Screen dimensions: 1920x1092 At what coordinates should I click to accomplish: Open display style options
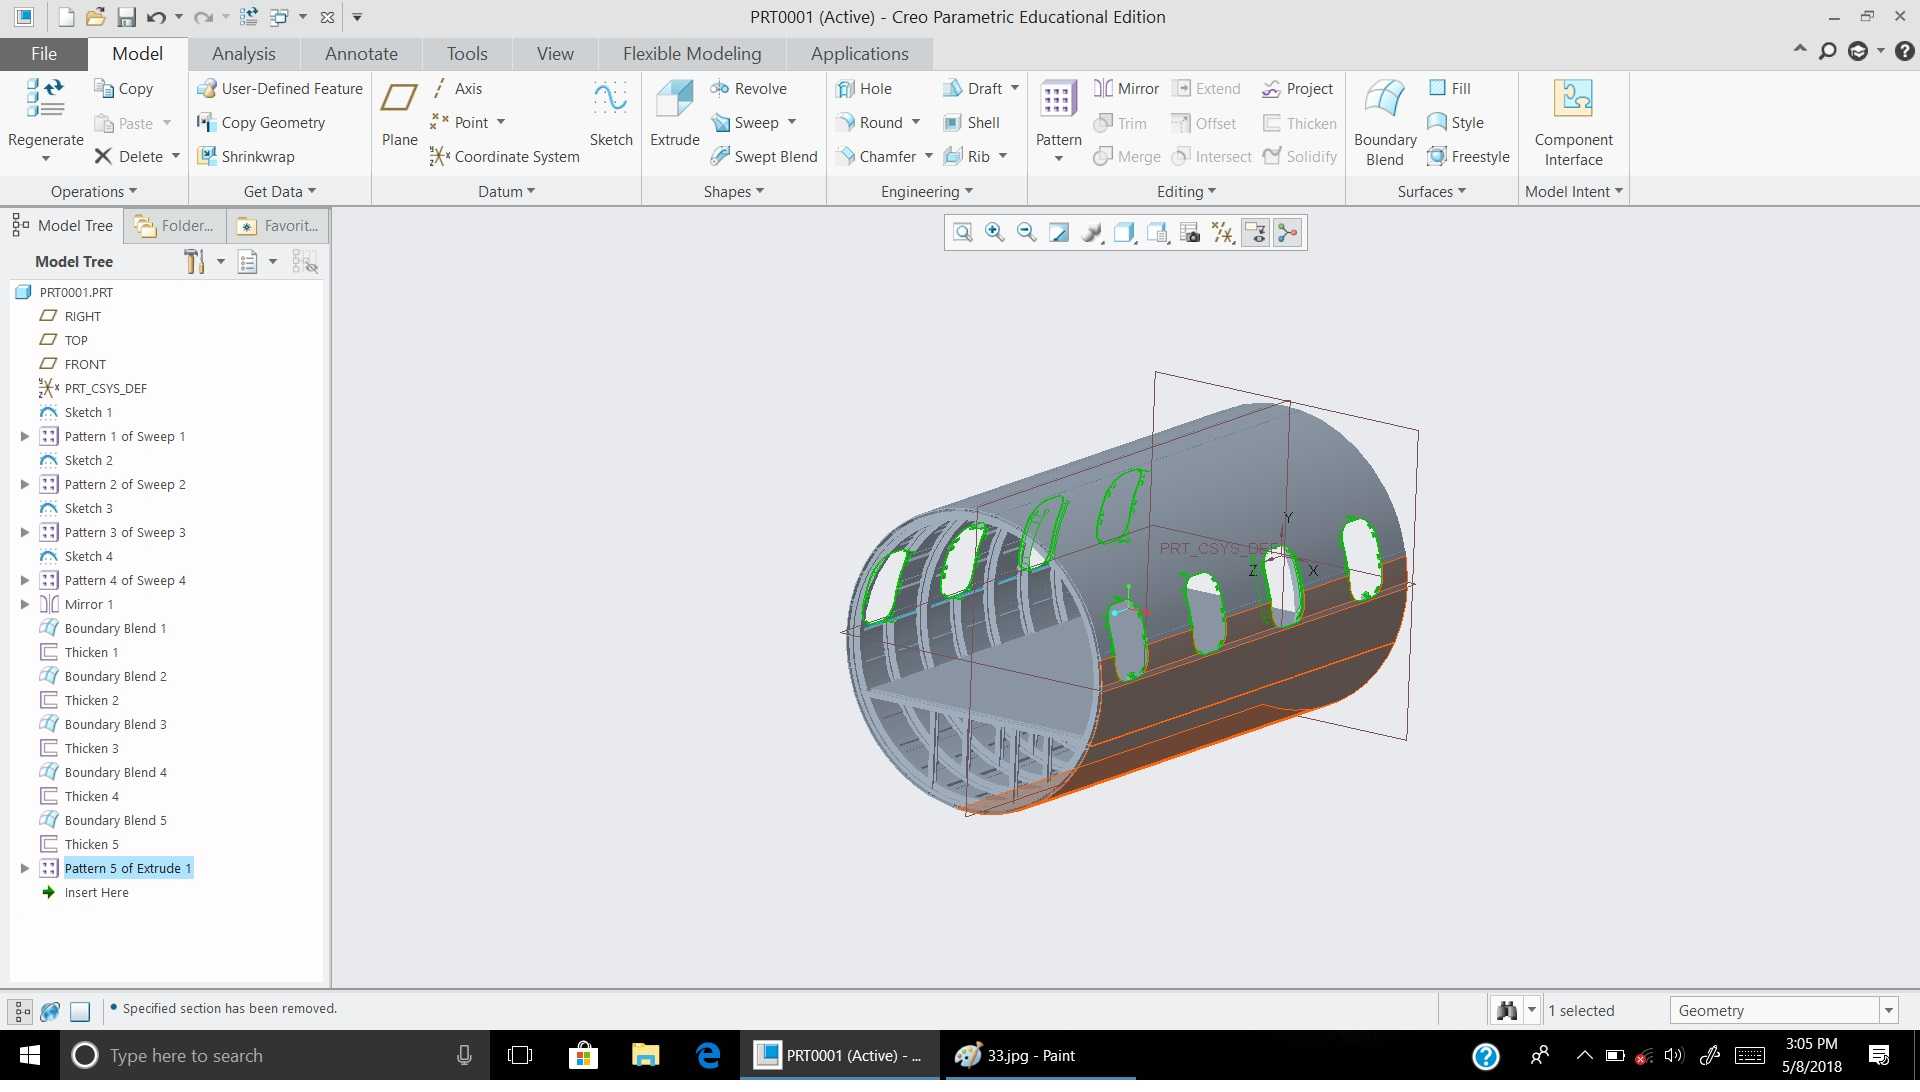coord(1124,233)
